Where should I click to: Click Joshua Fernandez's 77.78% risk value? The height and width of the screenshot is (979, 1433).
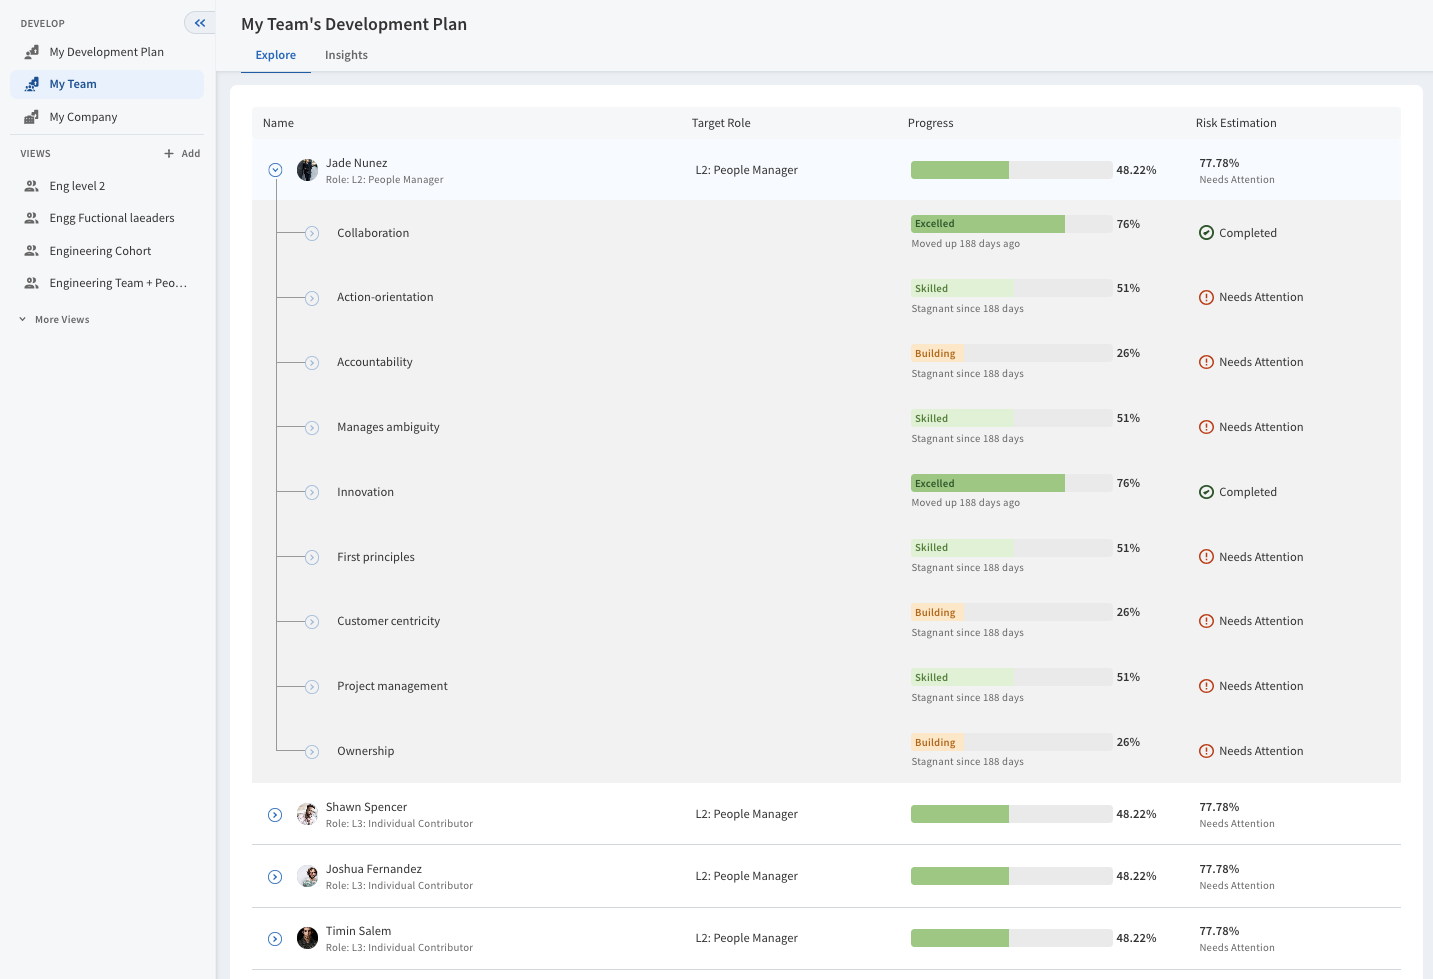click(x=1219, y=869)
